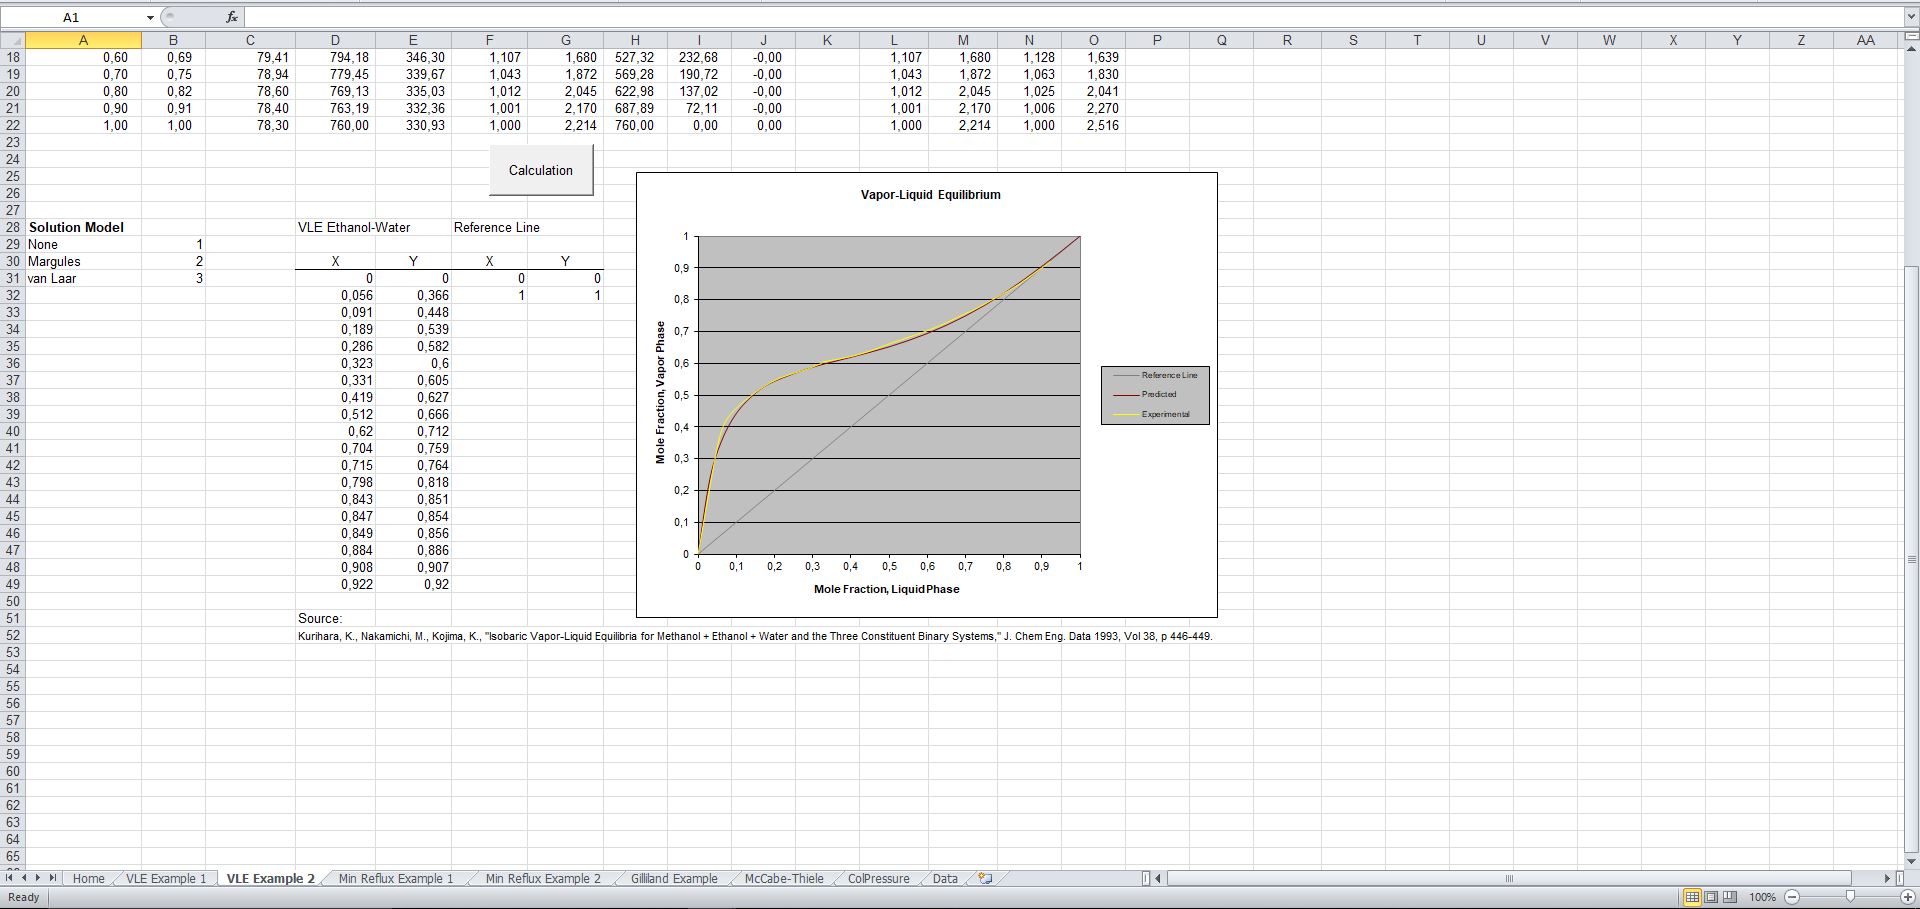Select column H header

point(634,40)
